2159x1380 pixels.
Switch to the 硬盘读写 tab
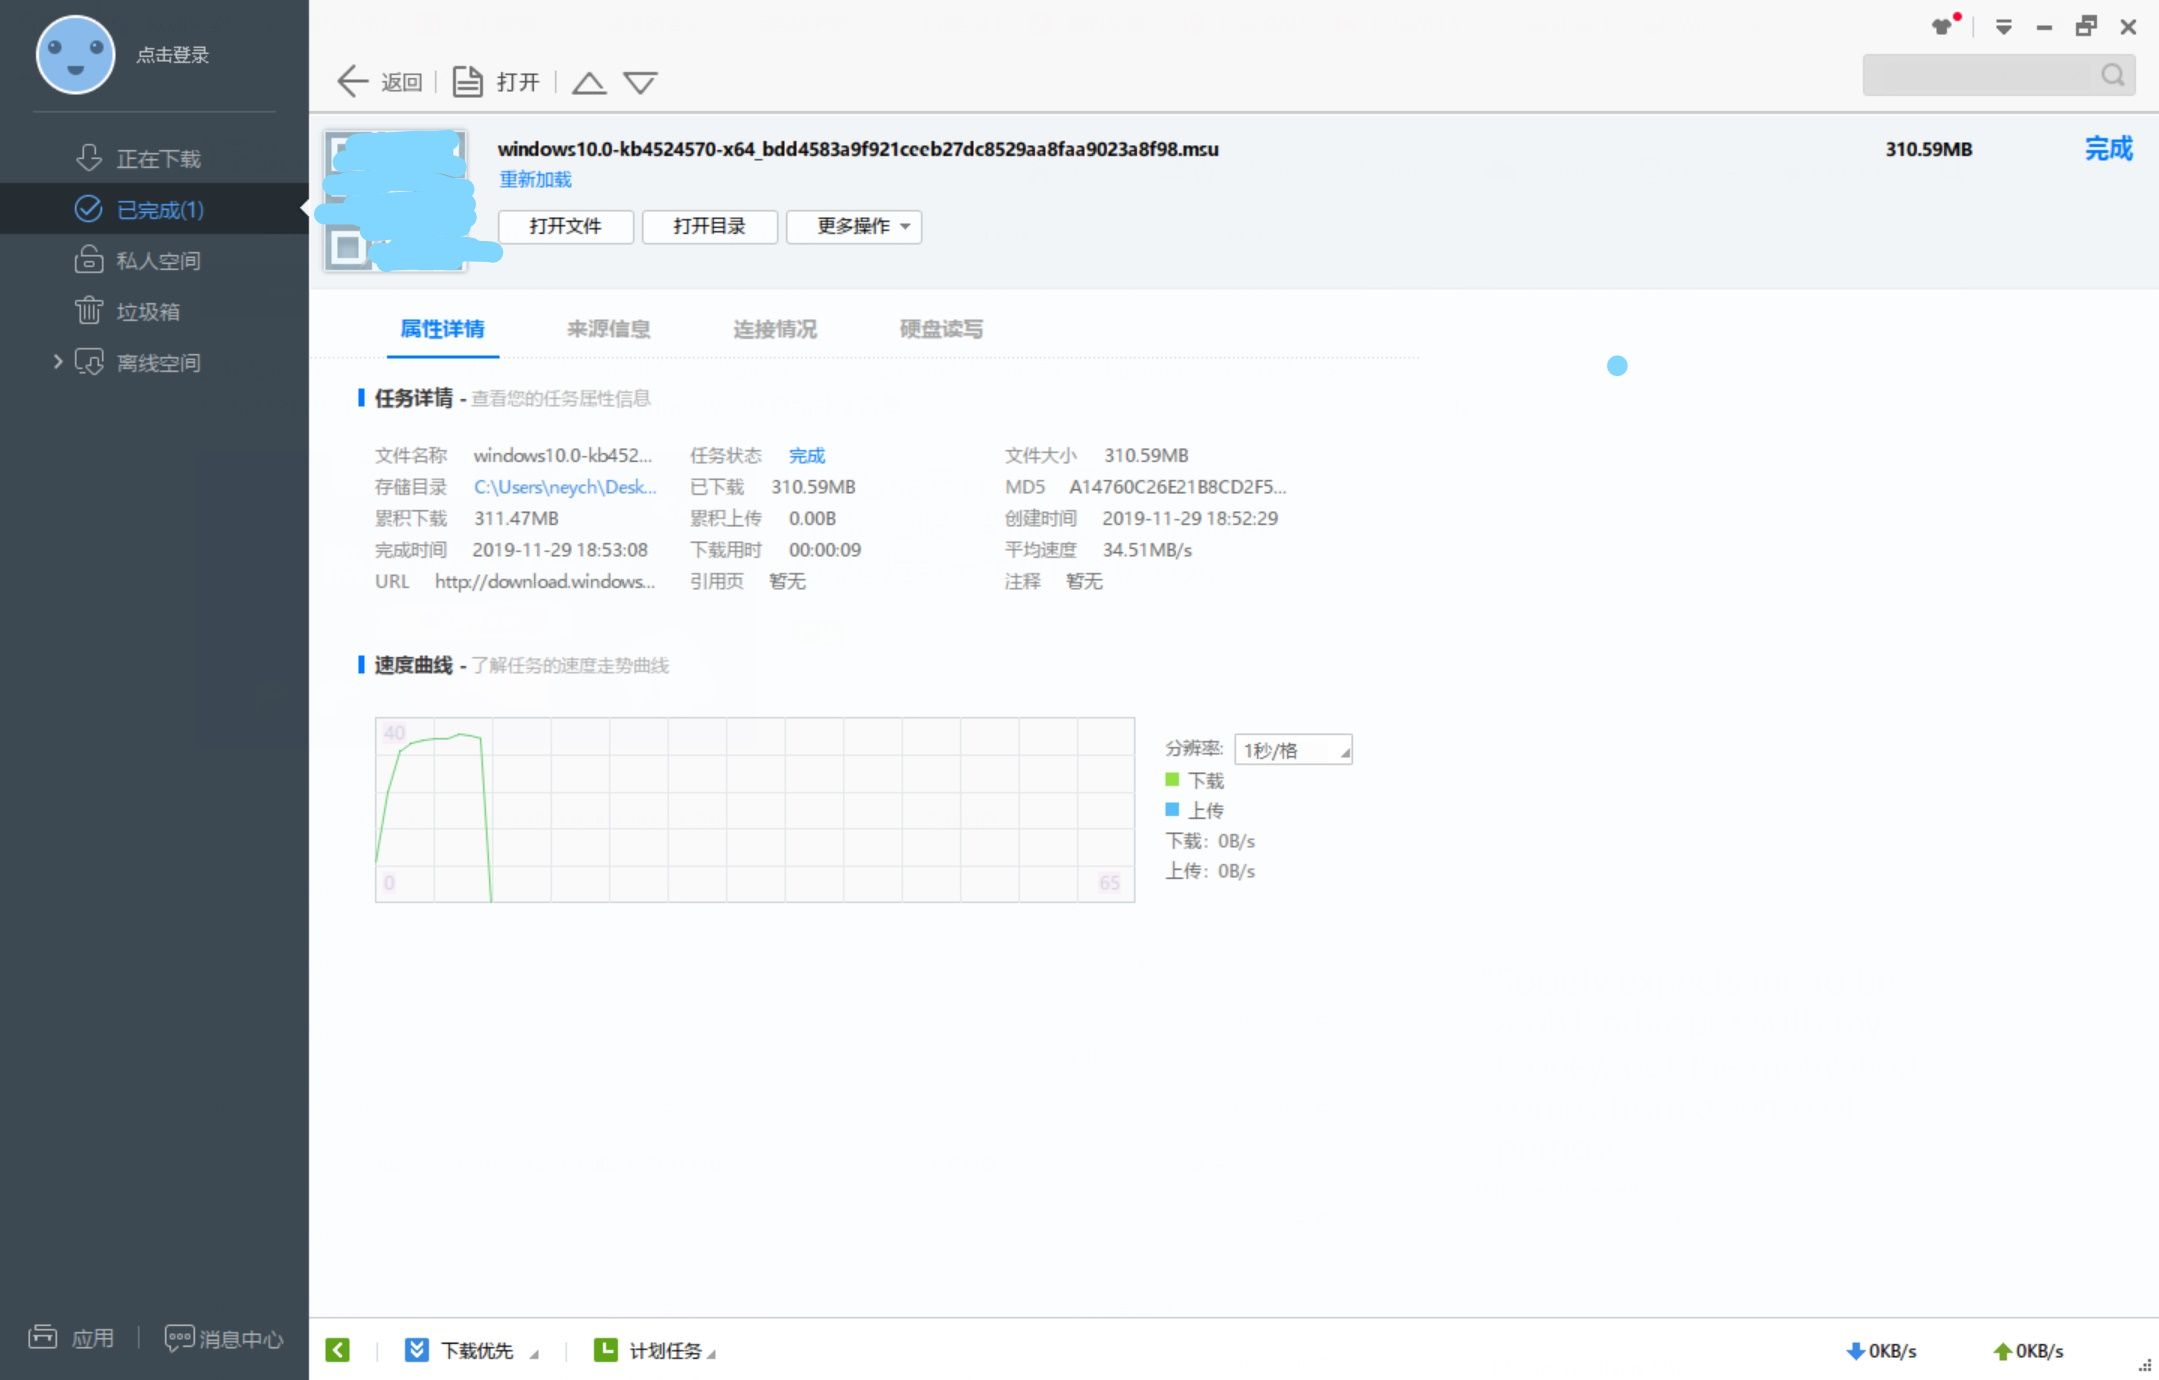[x=941, y=329]
